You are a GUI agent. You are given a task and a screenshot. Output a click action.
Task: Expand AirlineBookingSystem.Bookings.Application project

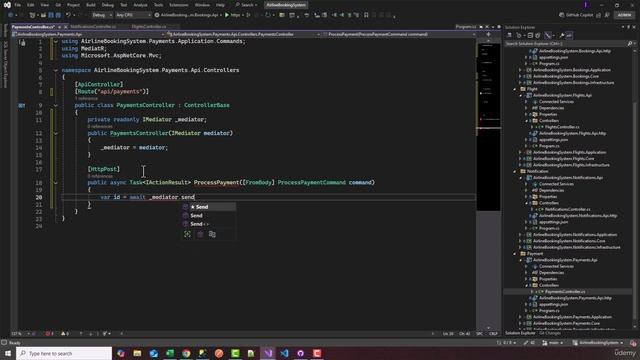(x=520, y=70)
